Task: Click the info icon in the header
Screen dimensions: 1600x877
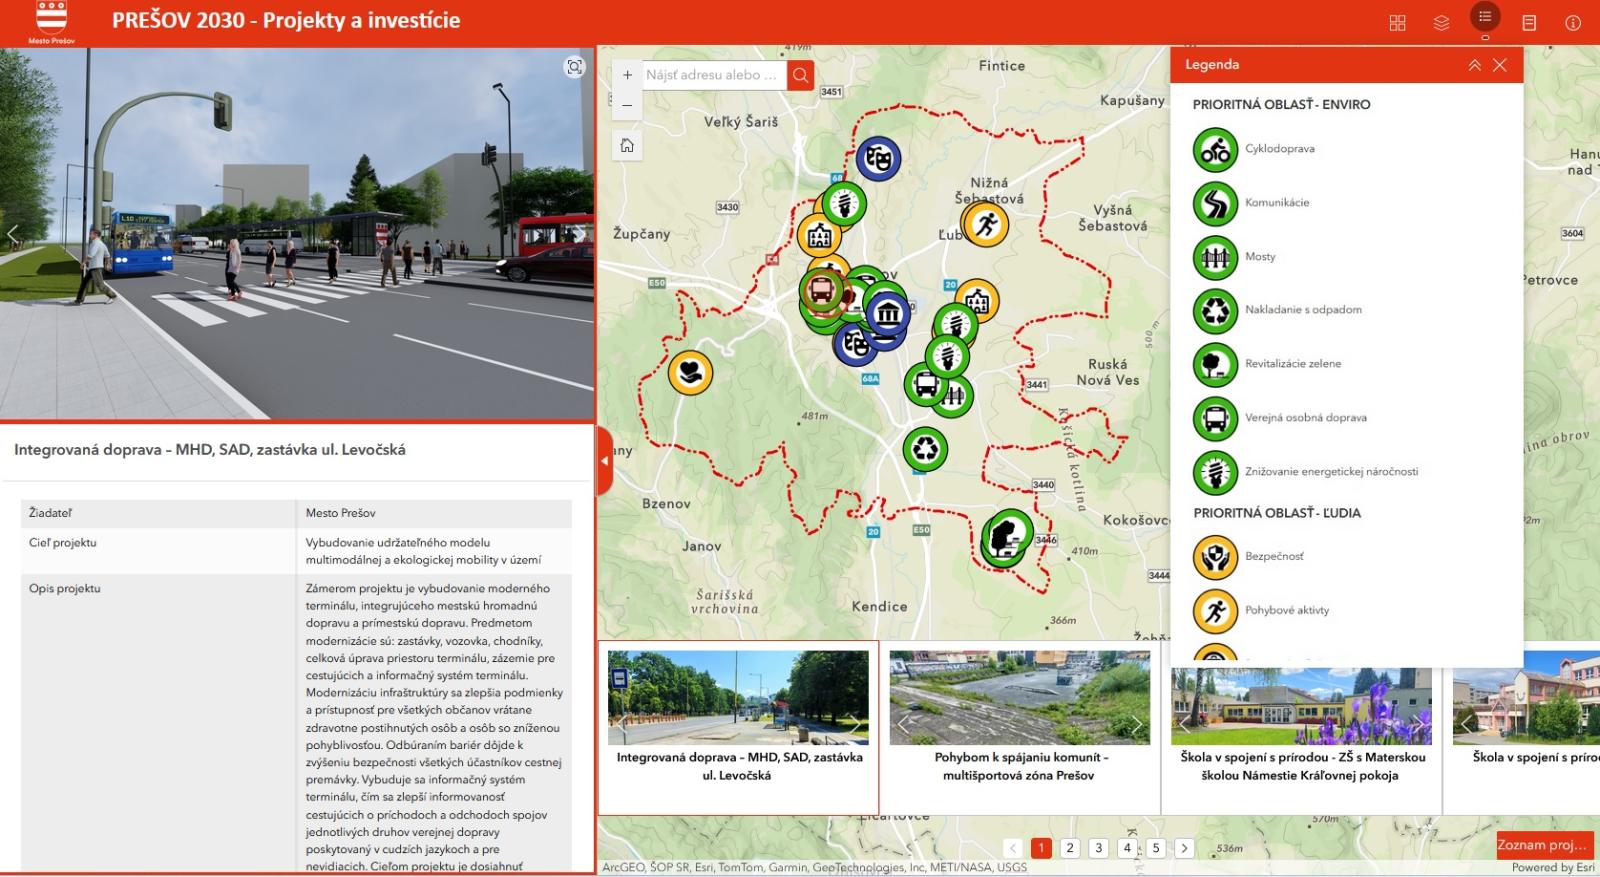Action: tap(1573, 23)
